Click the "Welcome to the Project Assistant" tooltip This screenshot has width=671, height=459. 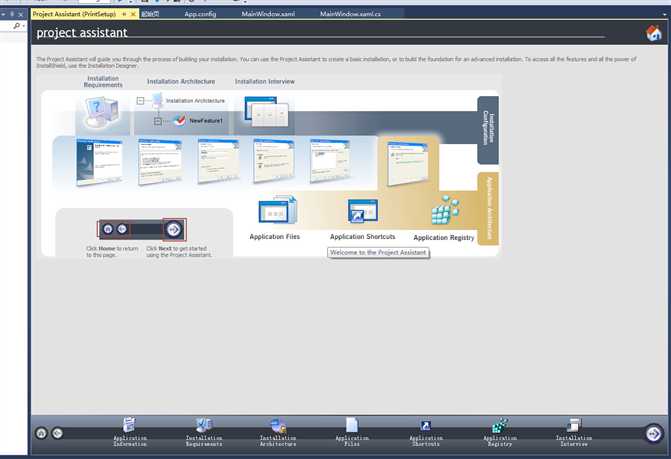click(x=378, y=253)
